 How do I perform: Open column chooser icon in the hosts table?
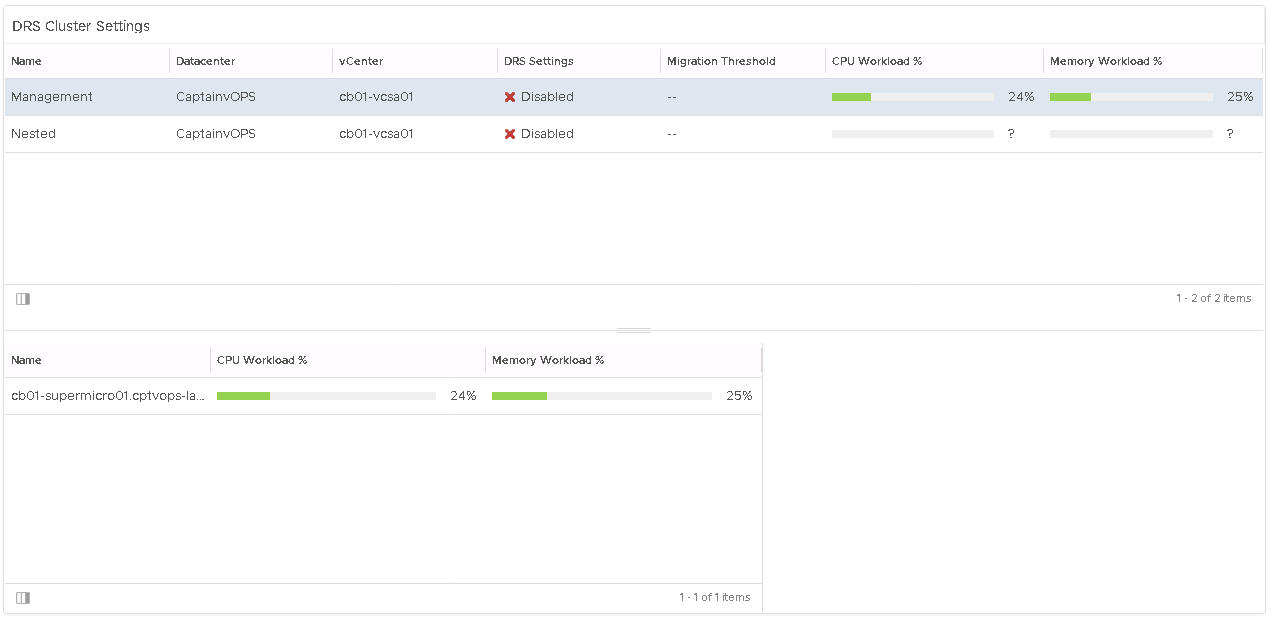tap(23, 598)
